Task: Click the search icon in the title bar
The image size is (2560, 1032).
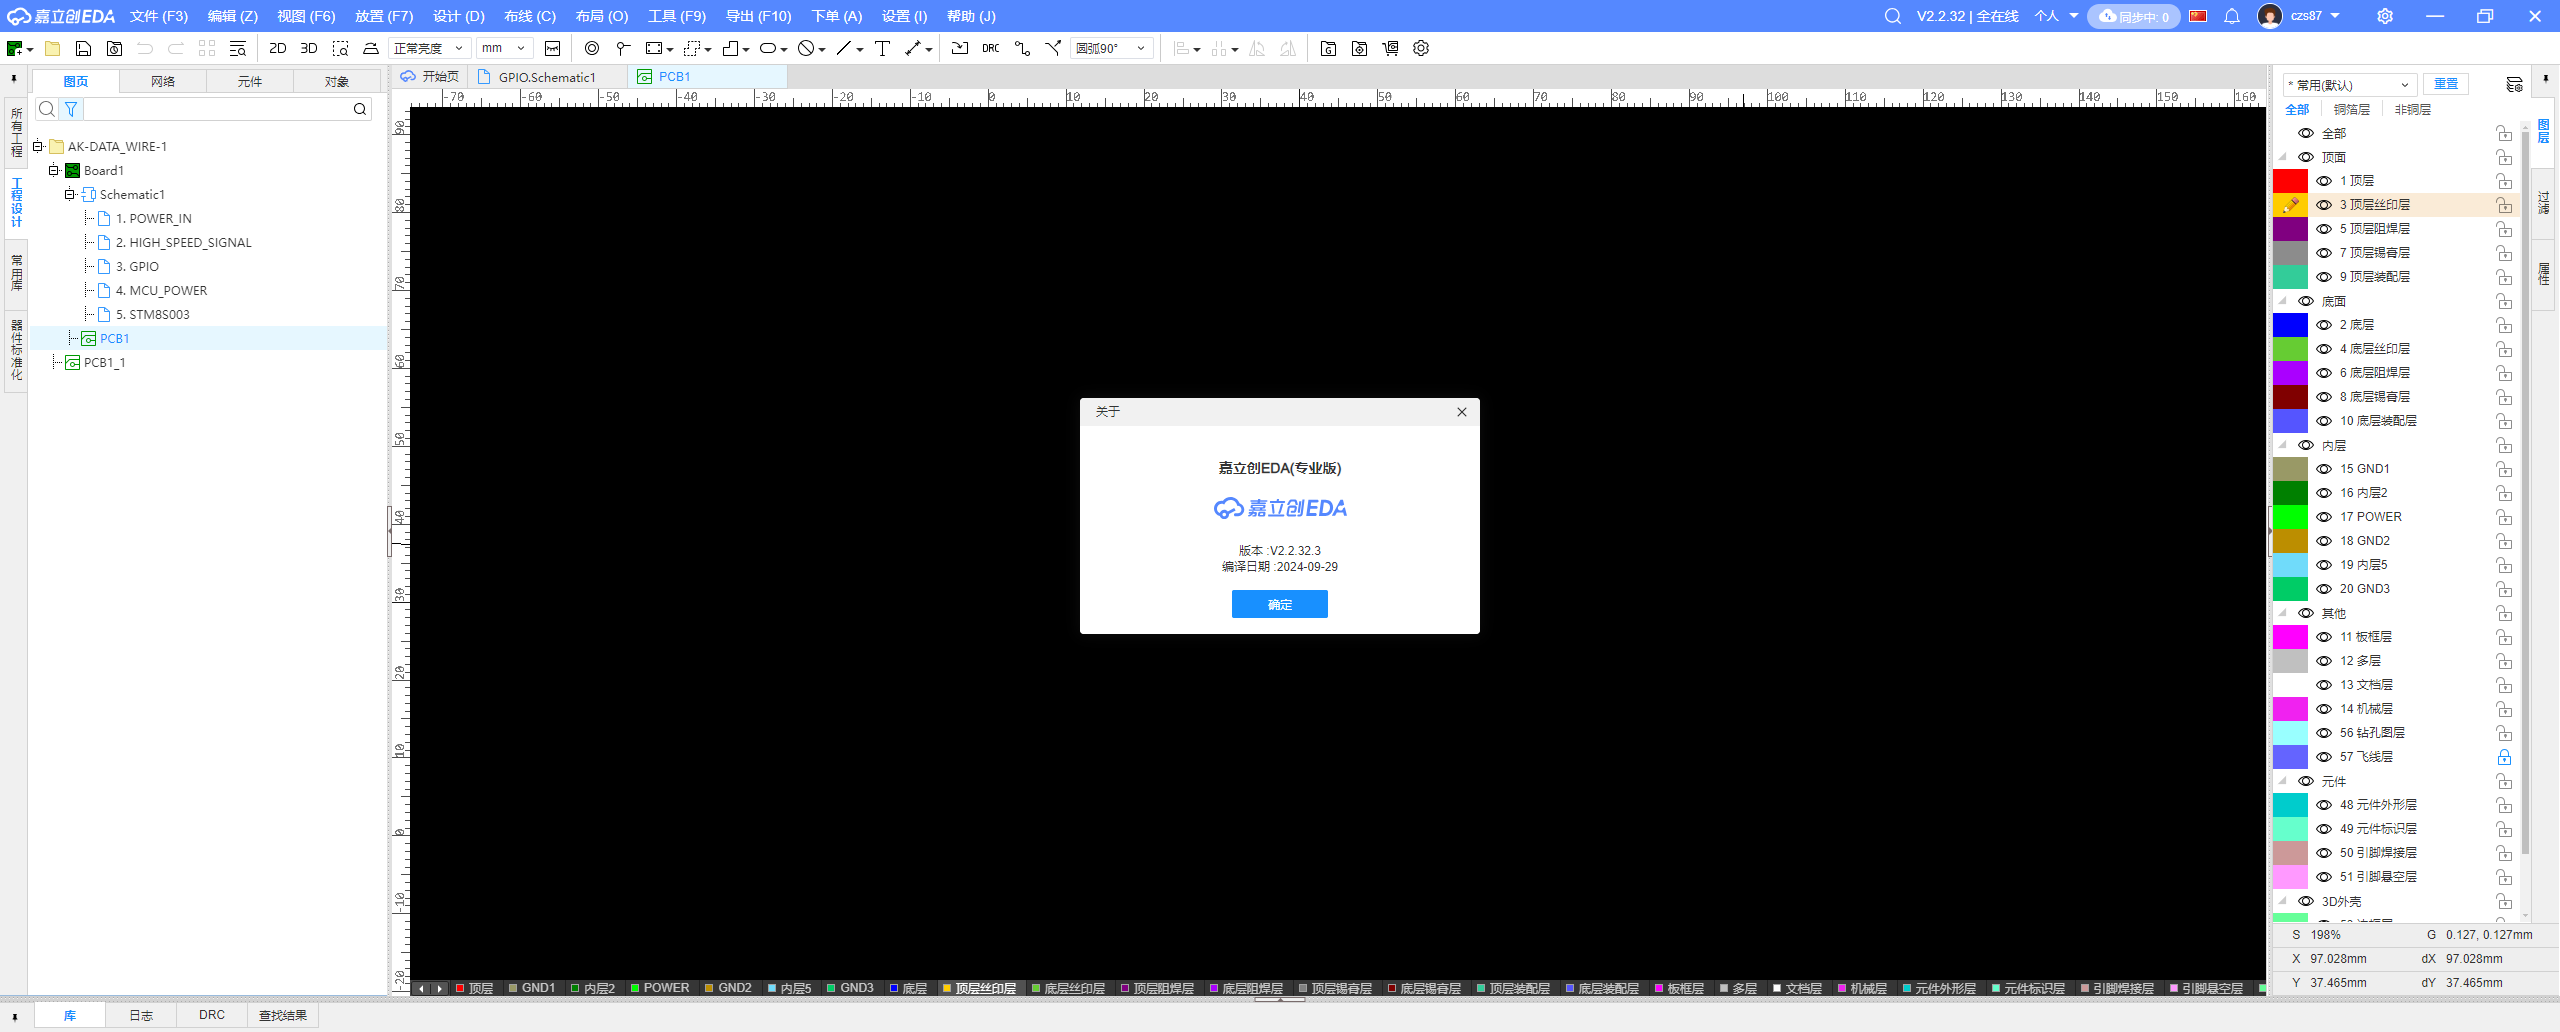Action: pyautogui.click(x=1892, y=16)
